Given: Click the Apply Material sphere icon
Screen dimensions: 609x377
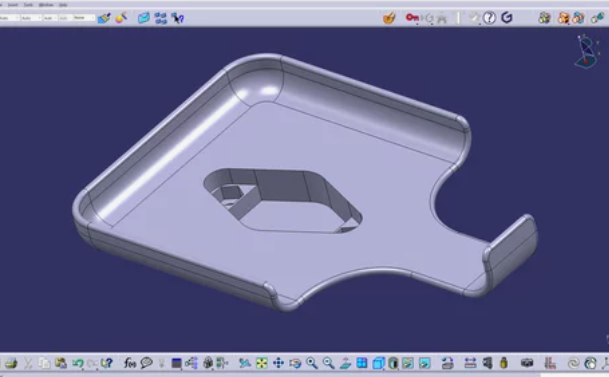Looking at the screenshot, I should coord(121,18).
